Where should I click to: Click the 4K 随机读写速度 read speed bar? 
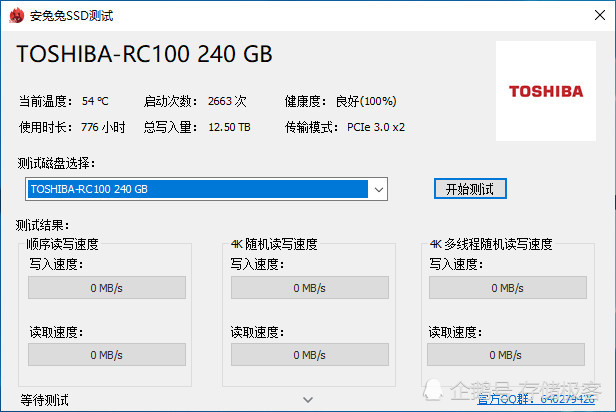pos(310,355)
